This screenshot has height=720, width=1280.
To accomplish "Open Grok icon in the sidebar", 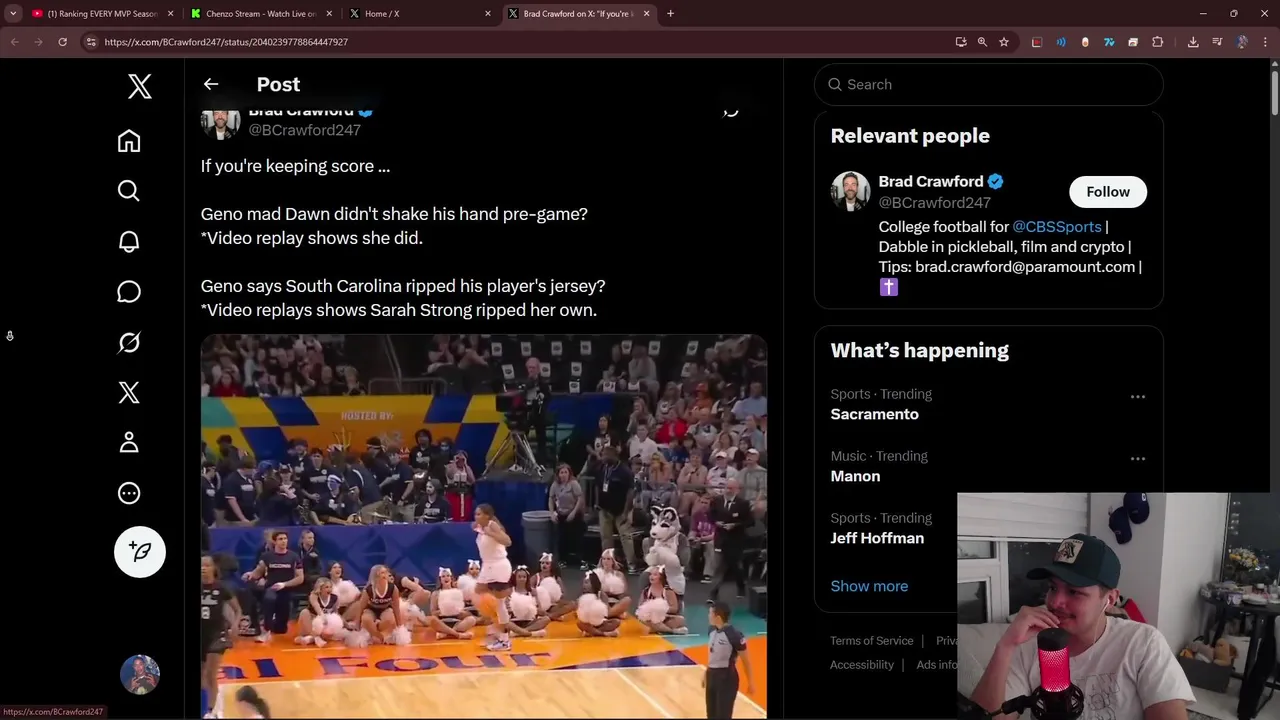I will [129, 342].
